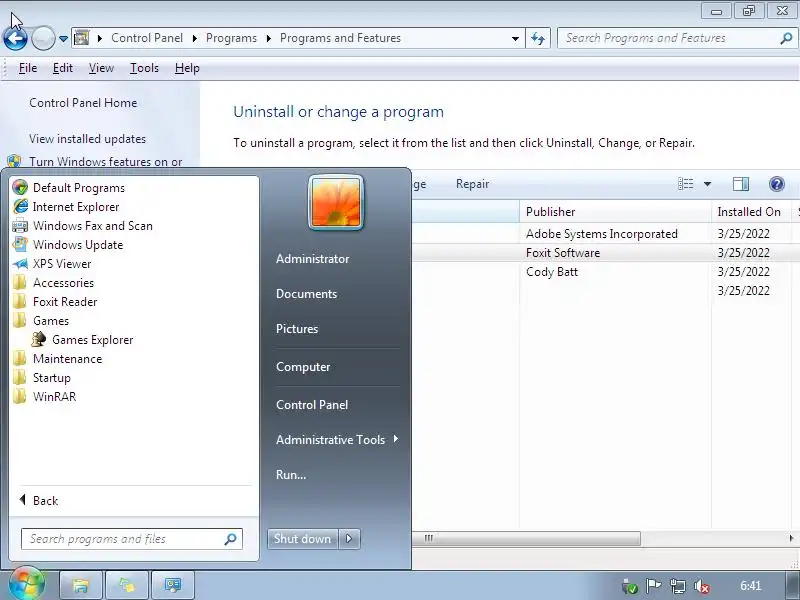Open View installed updates link

87,139
